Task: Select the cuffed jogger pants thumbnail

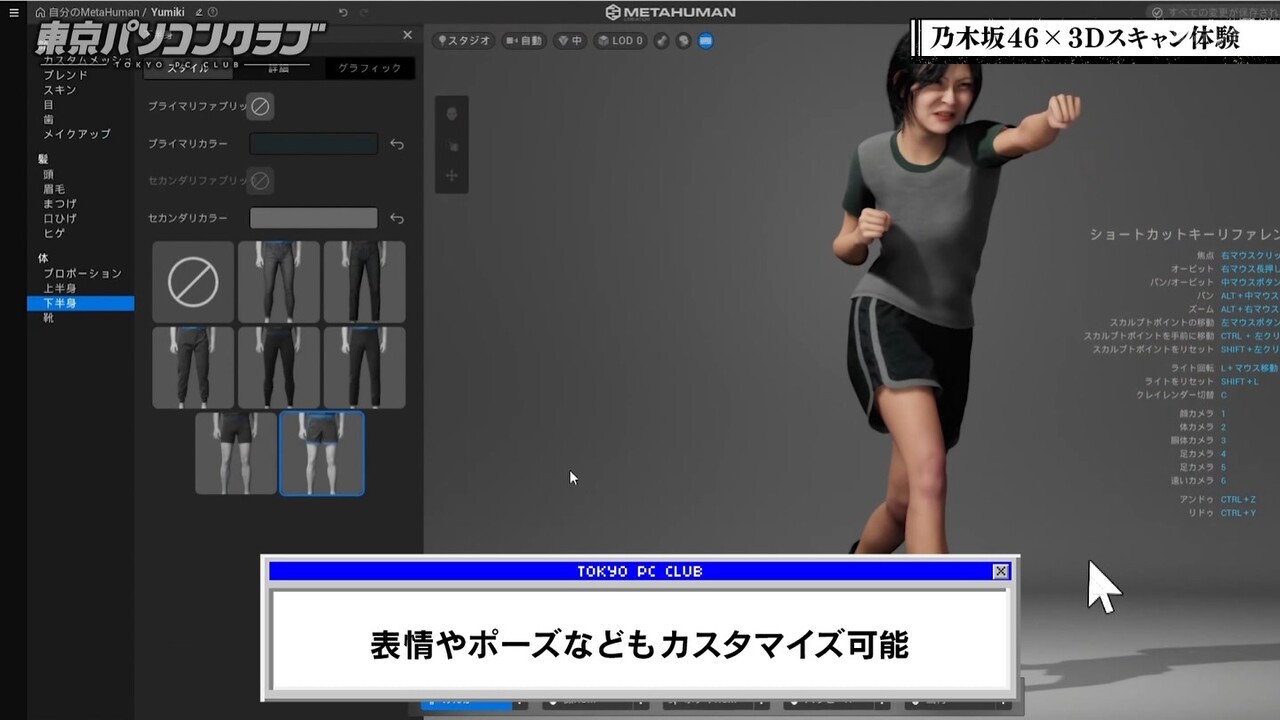Action: [193, 368]
